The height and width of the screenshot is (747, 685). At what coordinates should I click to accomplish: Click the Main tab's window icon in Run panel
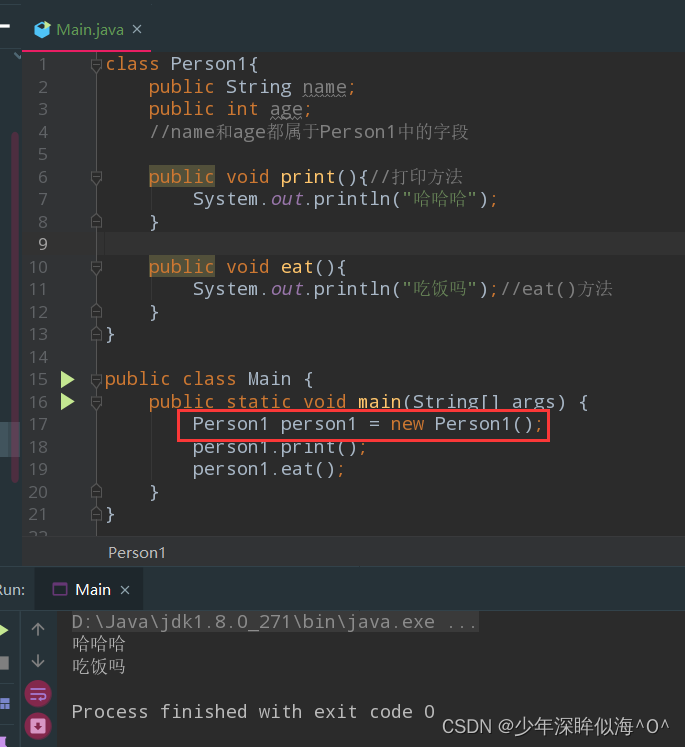click(x=60, y=590)
